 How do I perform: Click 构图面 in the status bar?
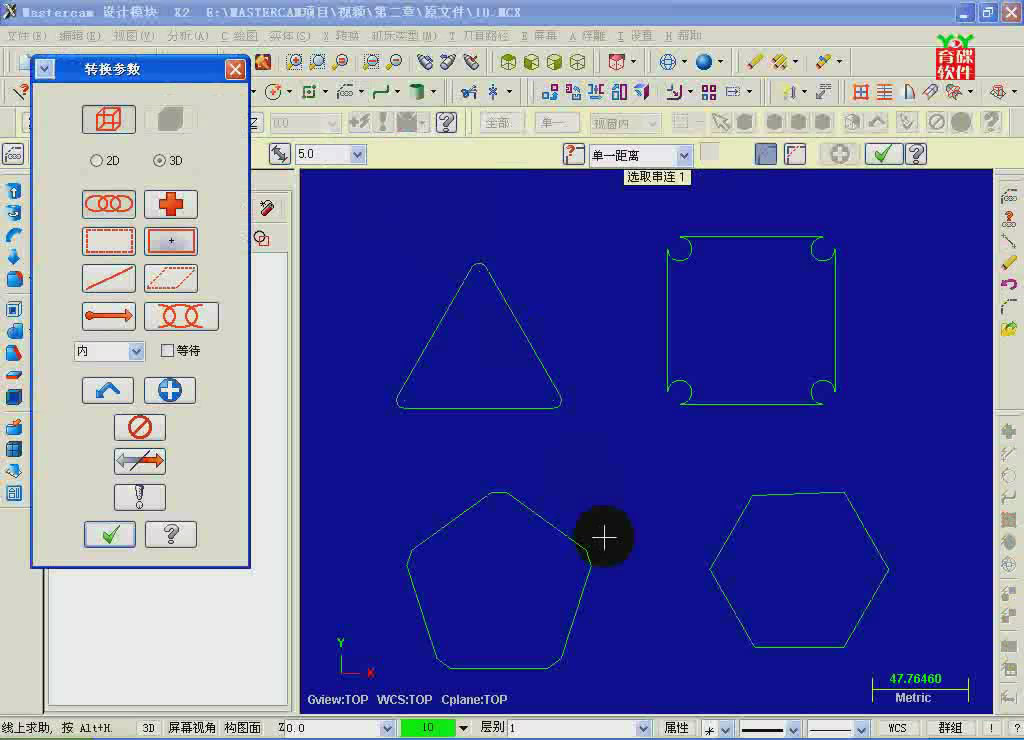242,728
